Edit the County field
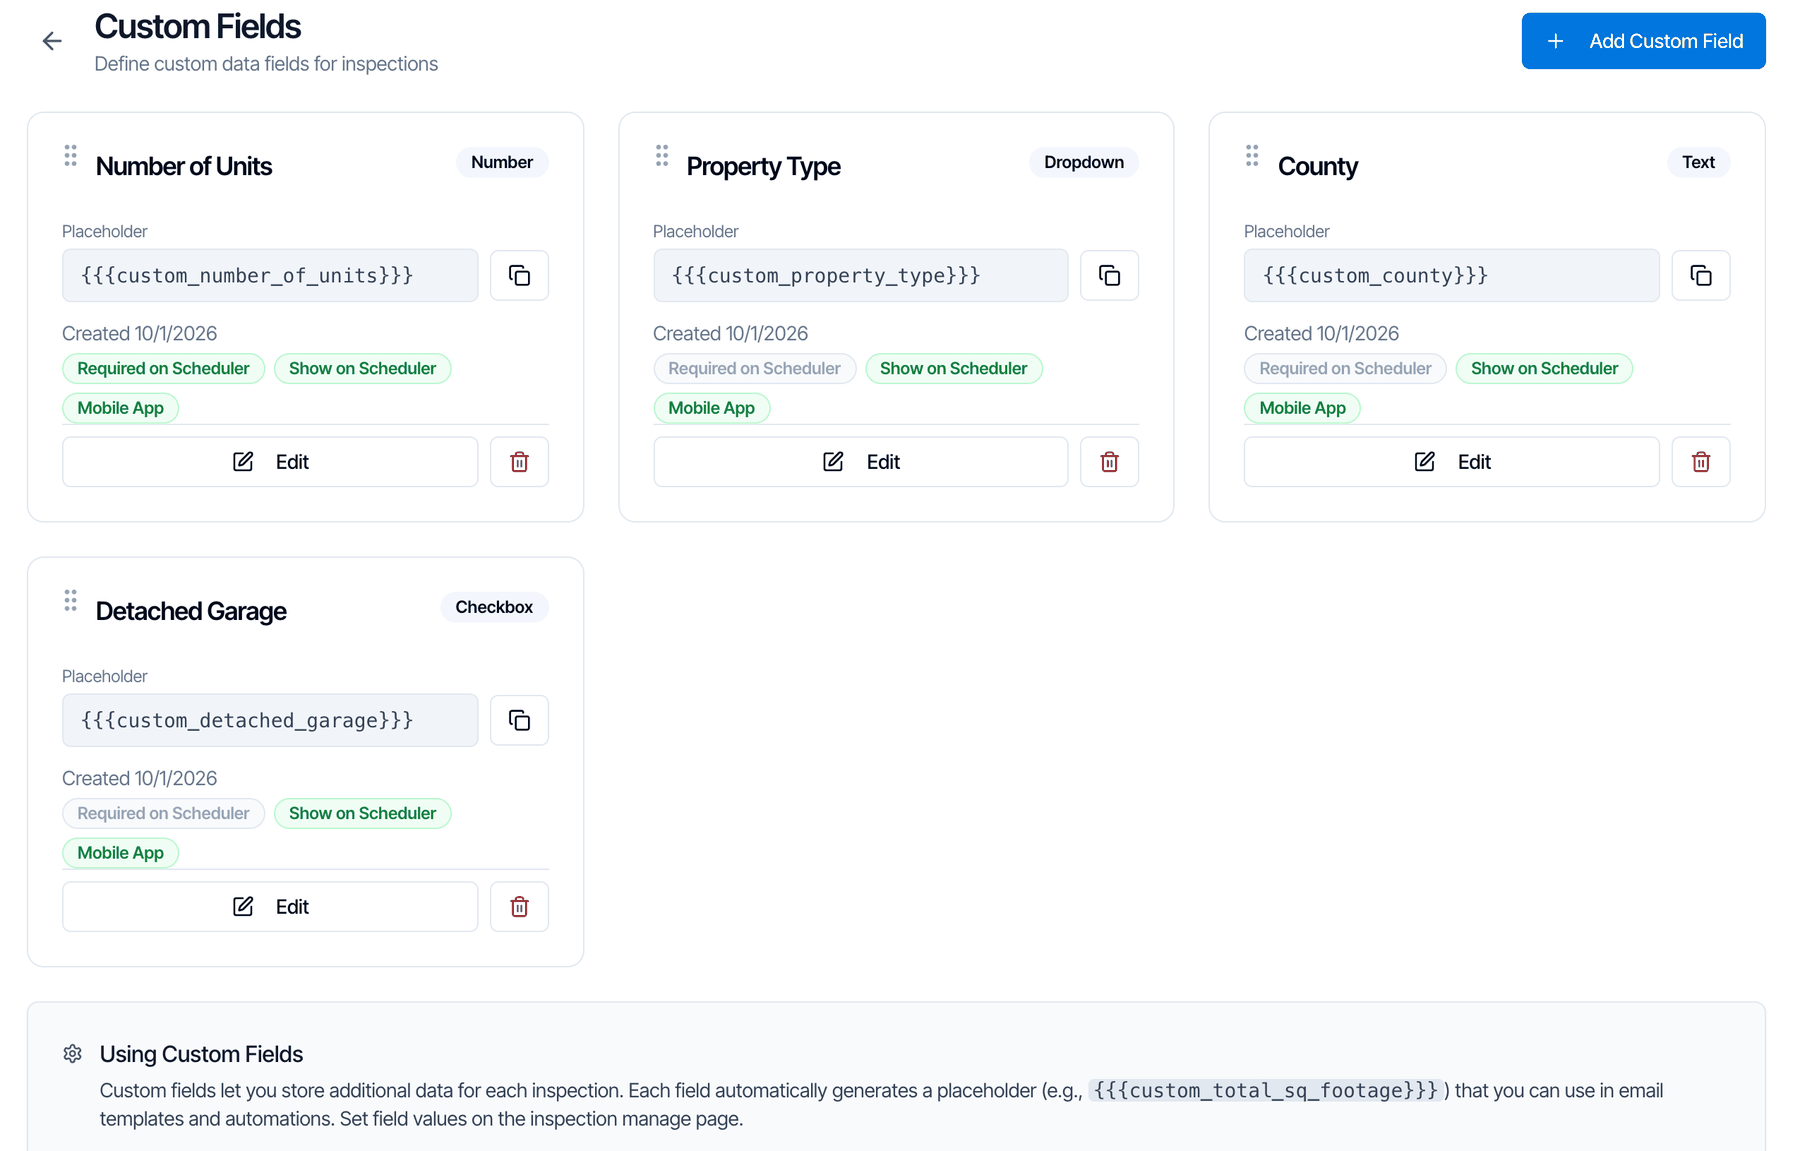The width and height of the screenshot is (1800, 1151). (x=1451, y=462)
